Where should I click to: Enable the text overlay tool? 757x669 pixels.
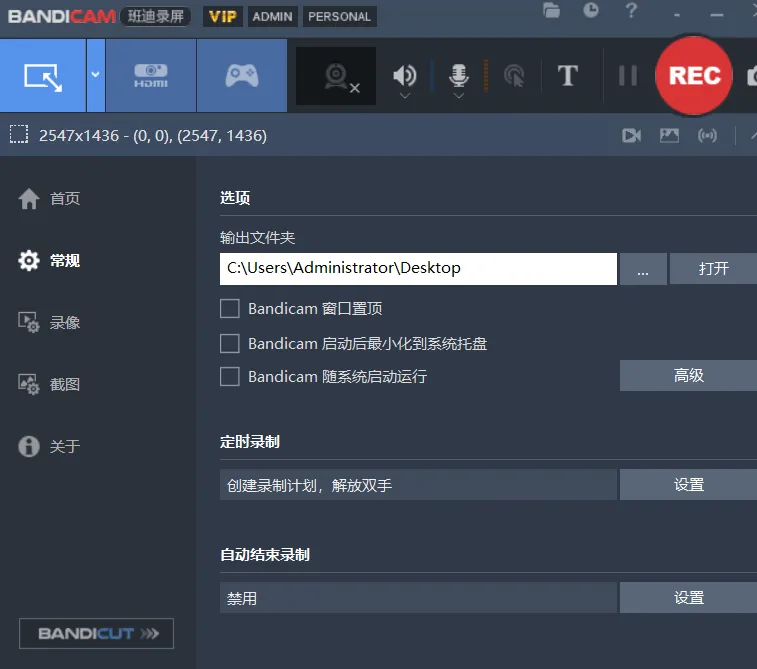click(x=567, y=76)
